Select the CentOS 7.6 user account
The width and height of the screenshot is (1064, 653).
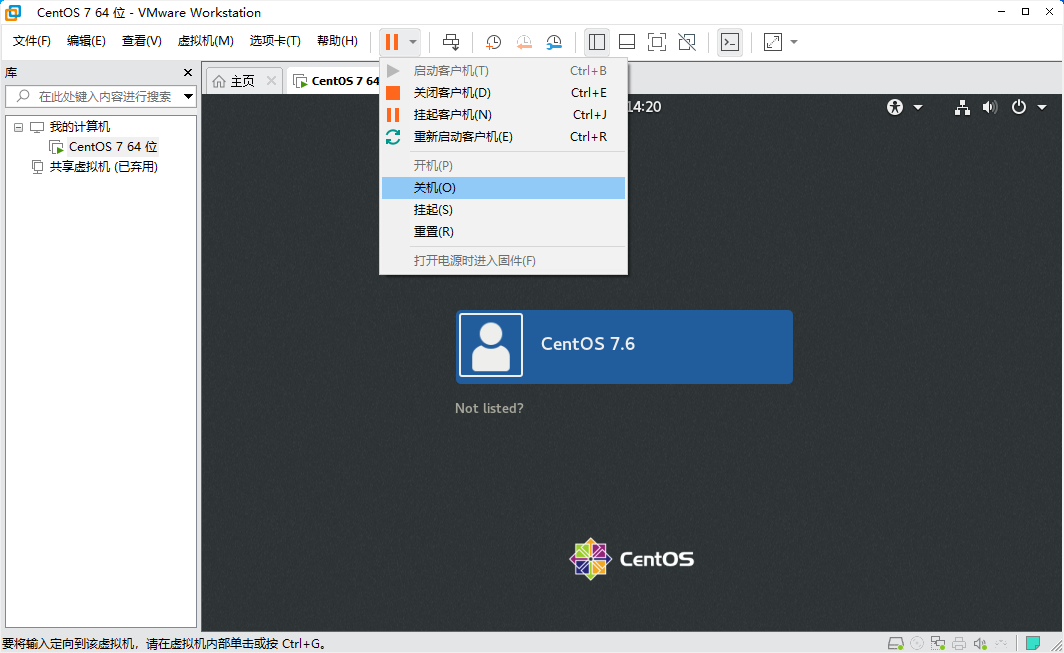click(x=624, y=347)
